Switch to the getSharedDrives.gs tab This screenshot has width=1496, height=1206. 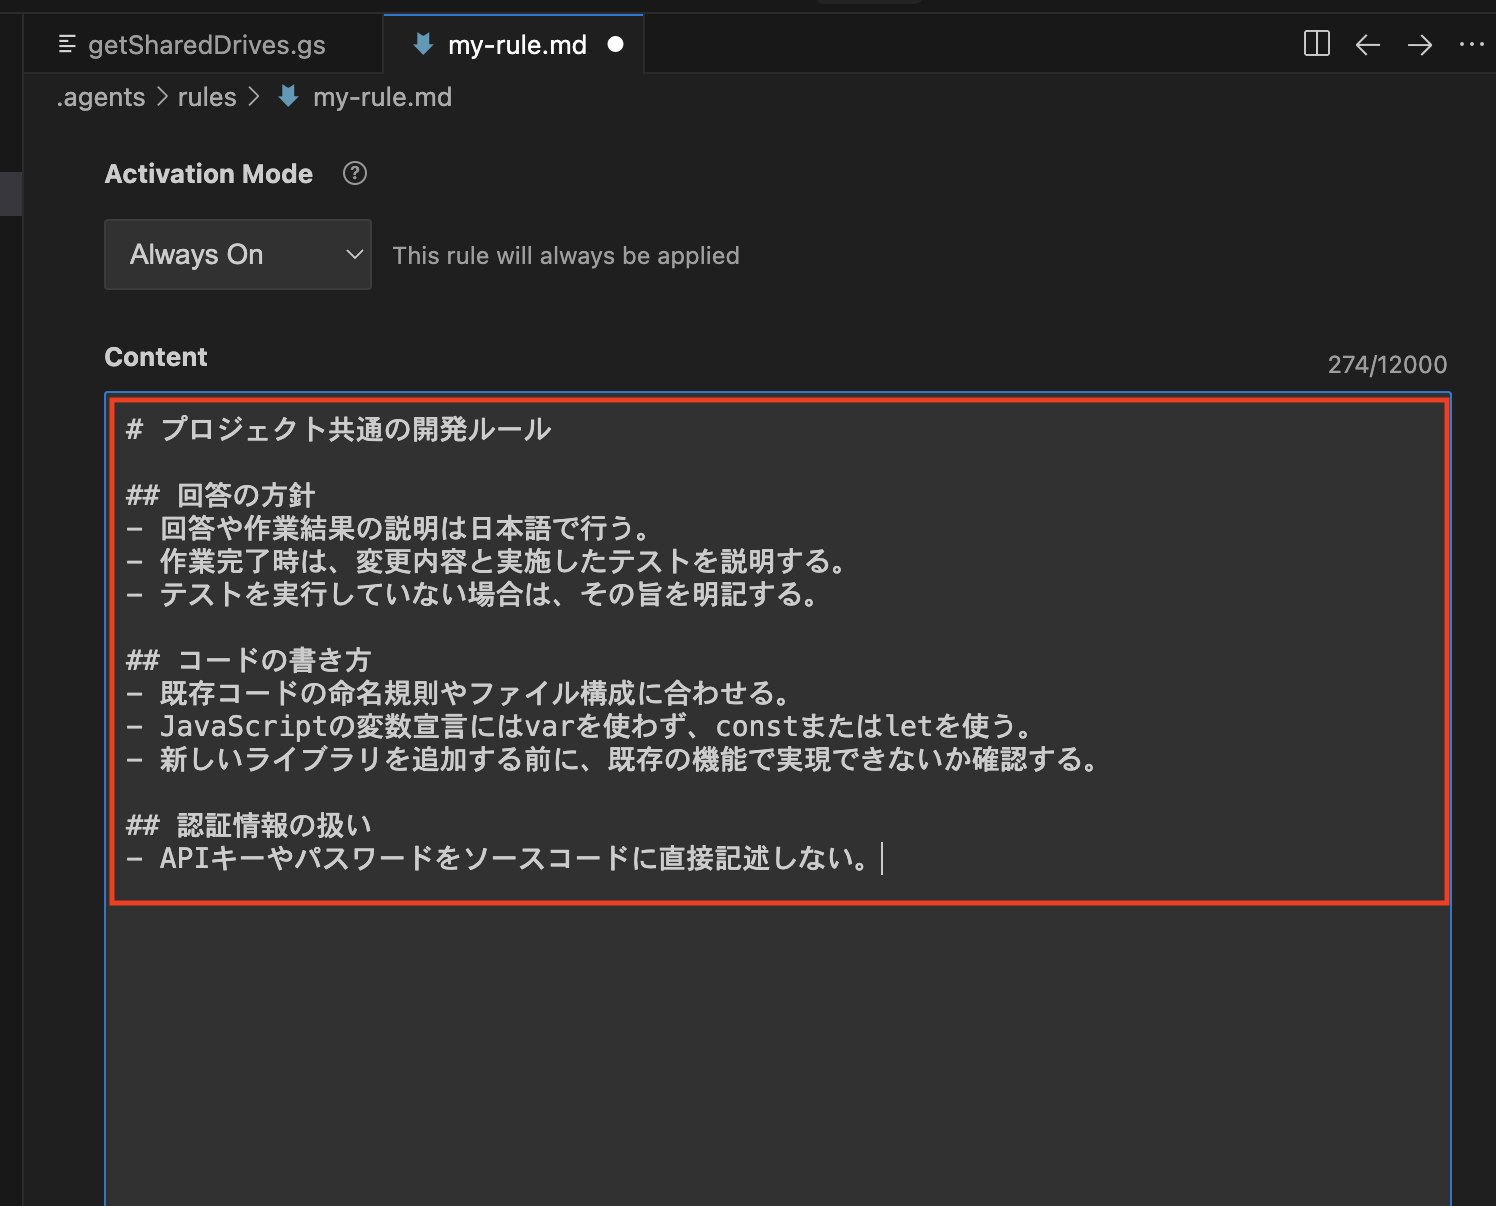coord(204,45)
